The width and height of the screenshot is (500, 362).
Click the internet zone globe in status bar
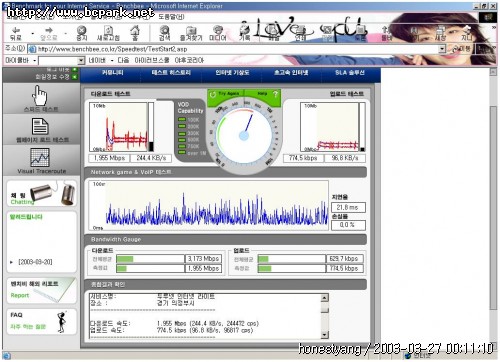[x=407, y=356]
